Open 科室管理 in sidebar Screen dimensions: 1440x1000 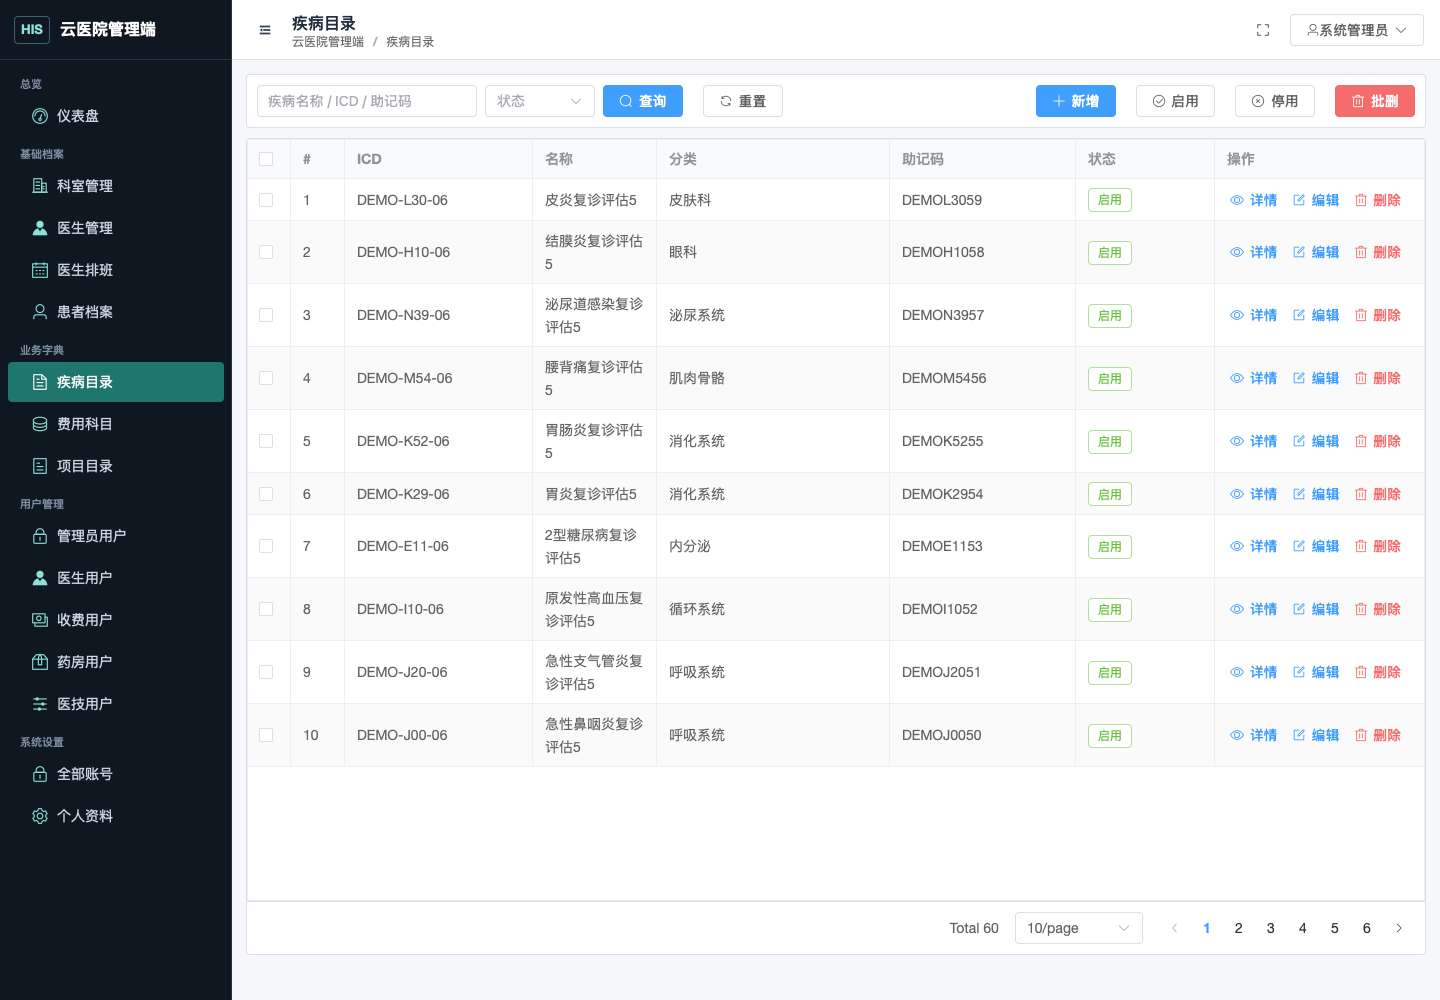[116, 186]
